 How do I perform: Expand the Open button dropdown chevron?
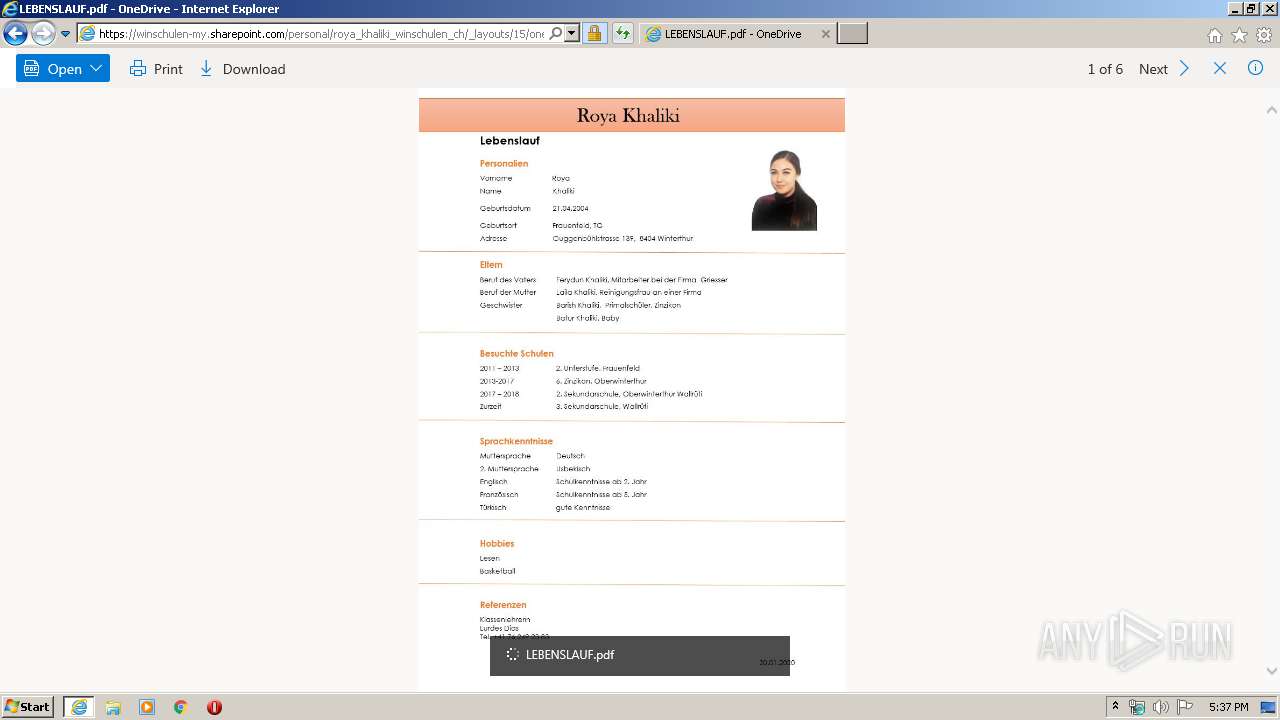pos(97,69)
